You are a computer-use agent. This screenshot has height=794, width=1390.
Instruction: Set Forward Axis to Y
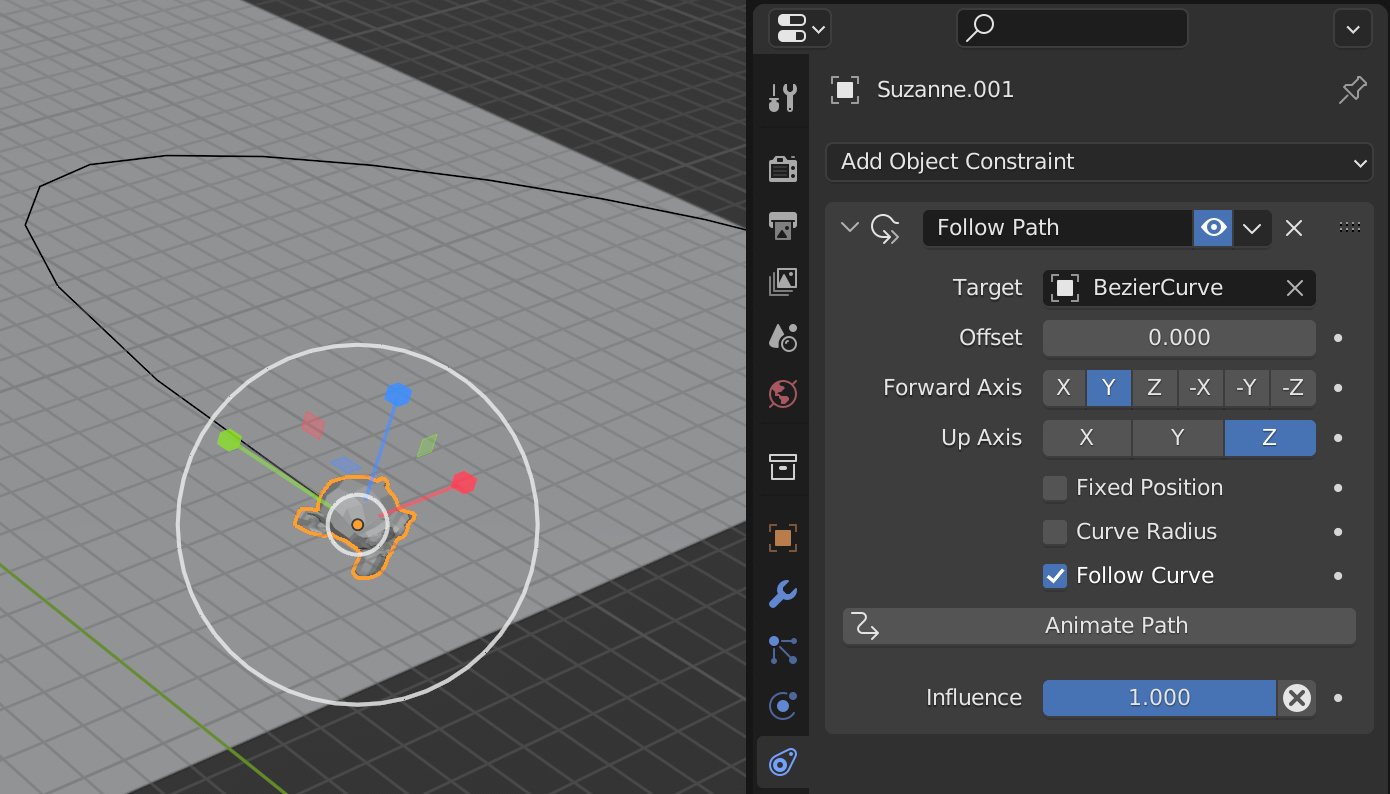click(x=1109, y=388)
